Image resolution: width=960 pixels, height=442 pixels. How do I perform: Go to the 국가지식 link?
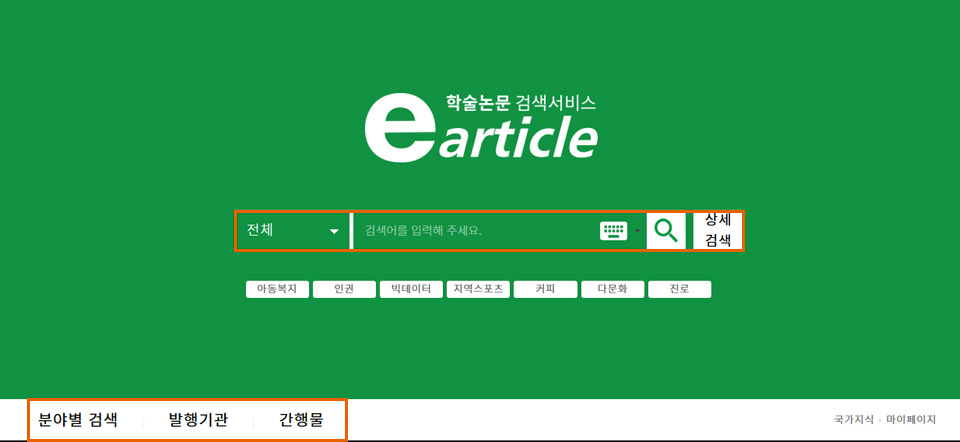(854, 420)
